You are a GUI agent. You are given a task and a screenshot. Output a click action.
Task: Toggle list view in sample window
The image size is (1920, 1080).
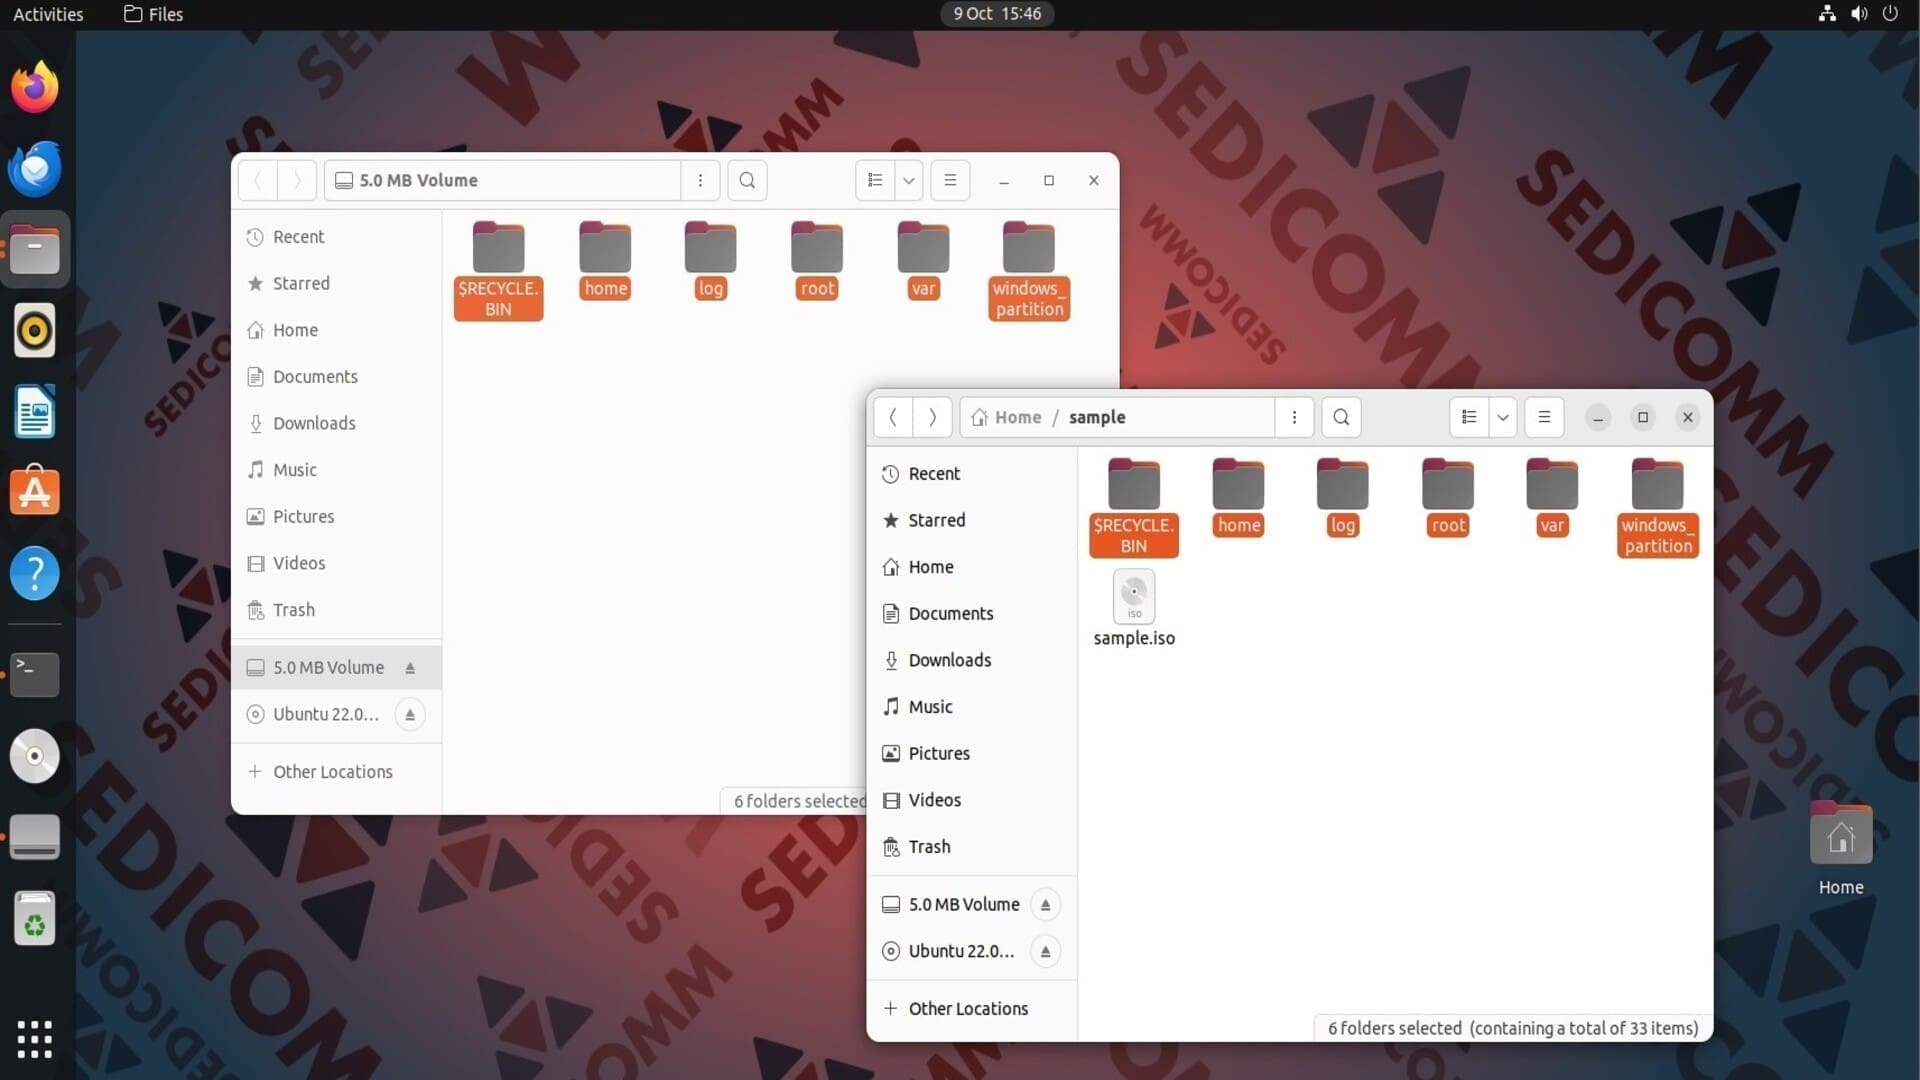tap(1469, 417)
